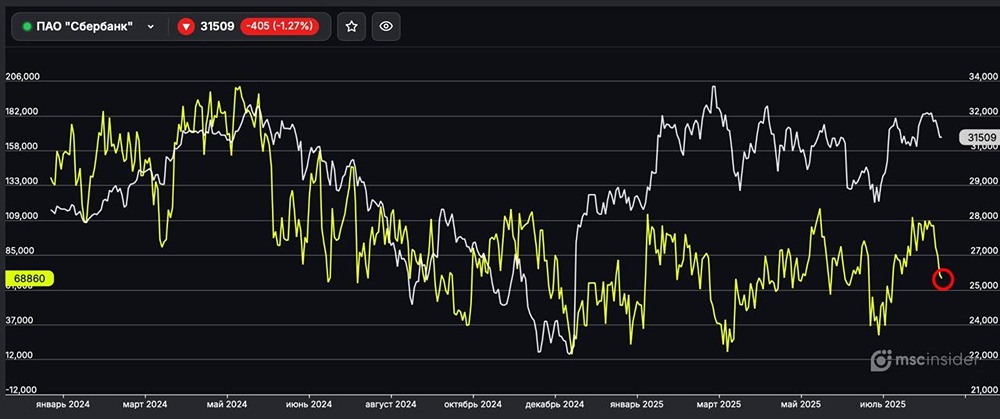Click the 109,000 left axis value

(x=23, y=217)
